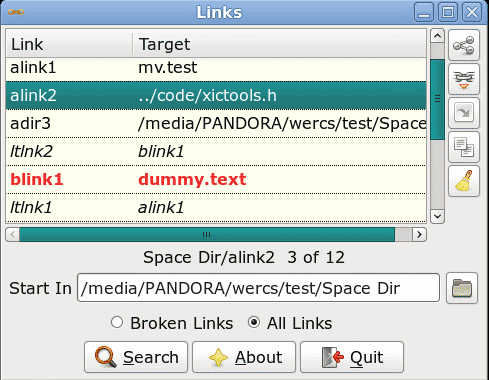Select the ltlnk2 row
The width and height of the screenshot is (489, 380).
click(216, 152)
